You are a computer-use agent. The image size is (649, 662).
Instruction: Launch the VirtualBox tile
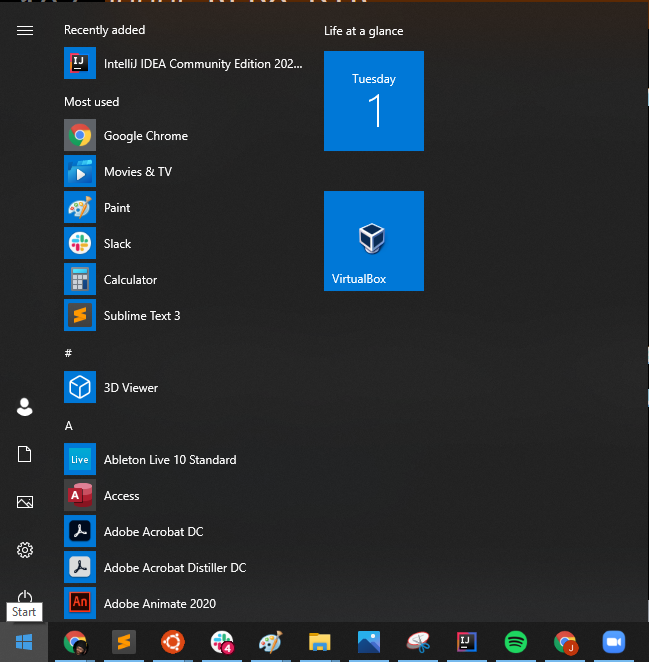pos(374,241)
